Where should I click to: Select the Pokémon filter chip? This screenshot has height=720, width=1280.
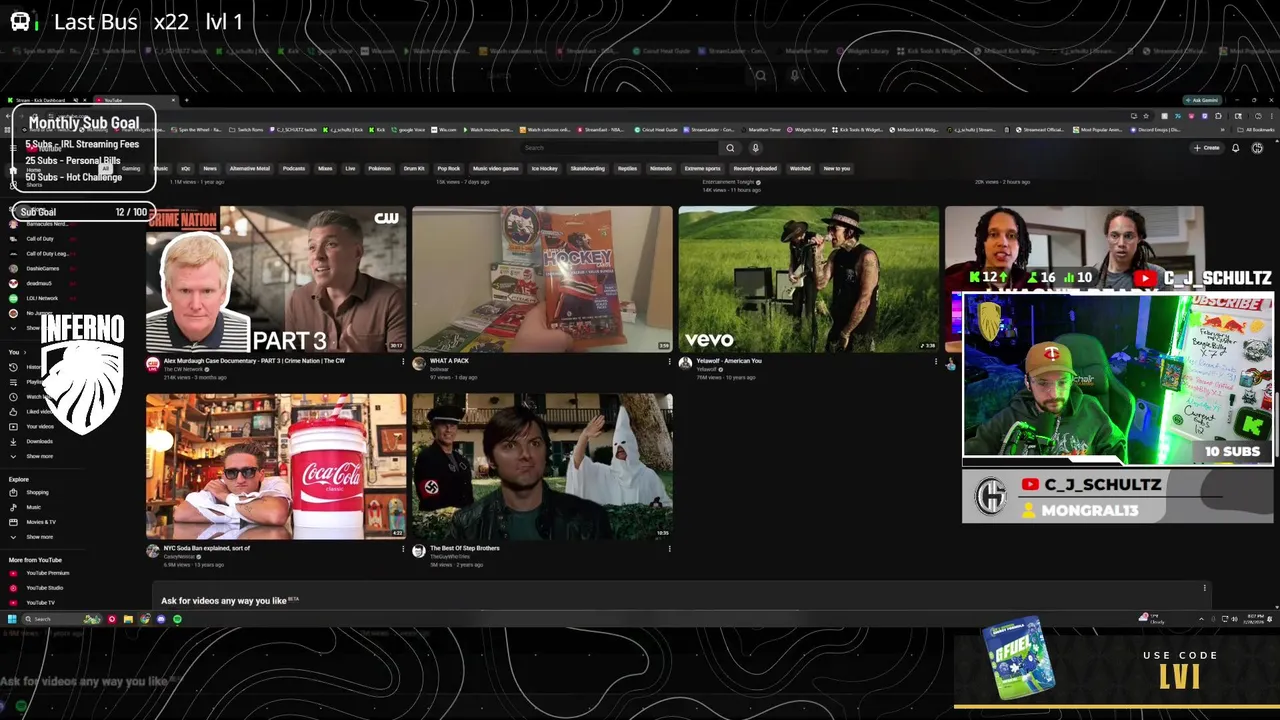379,168
